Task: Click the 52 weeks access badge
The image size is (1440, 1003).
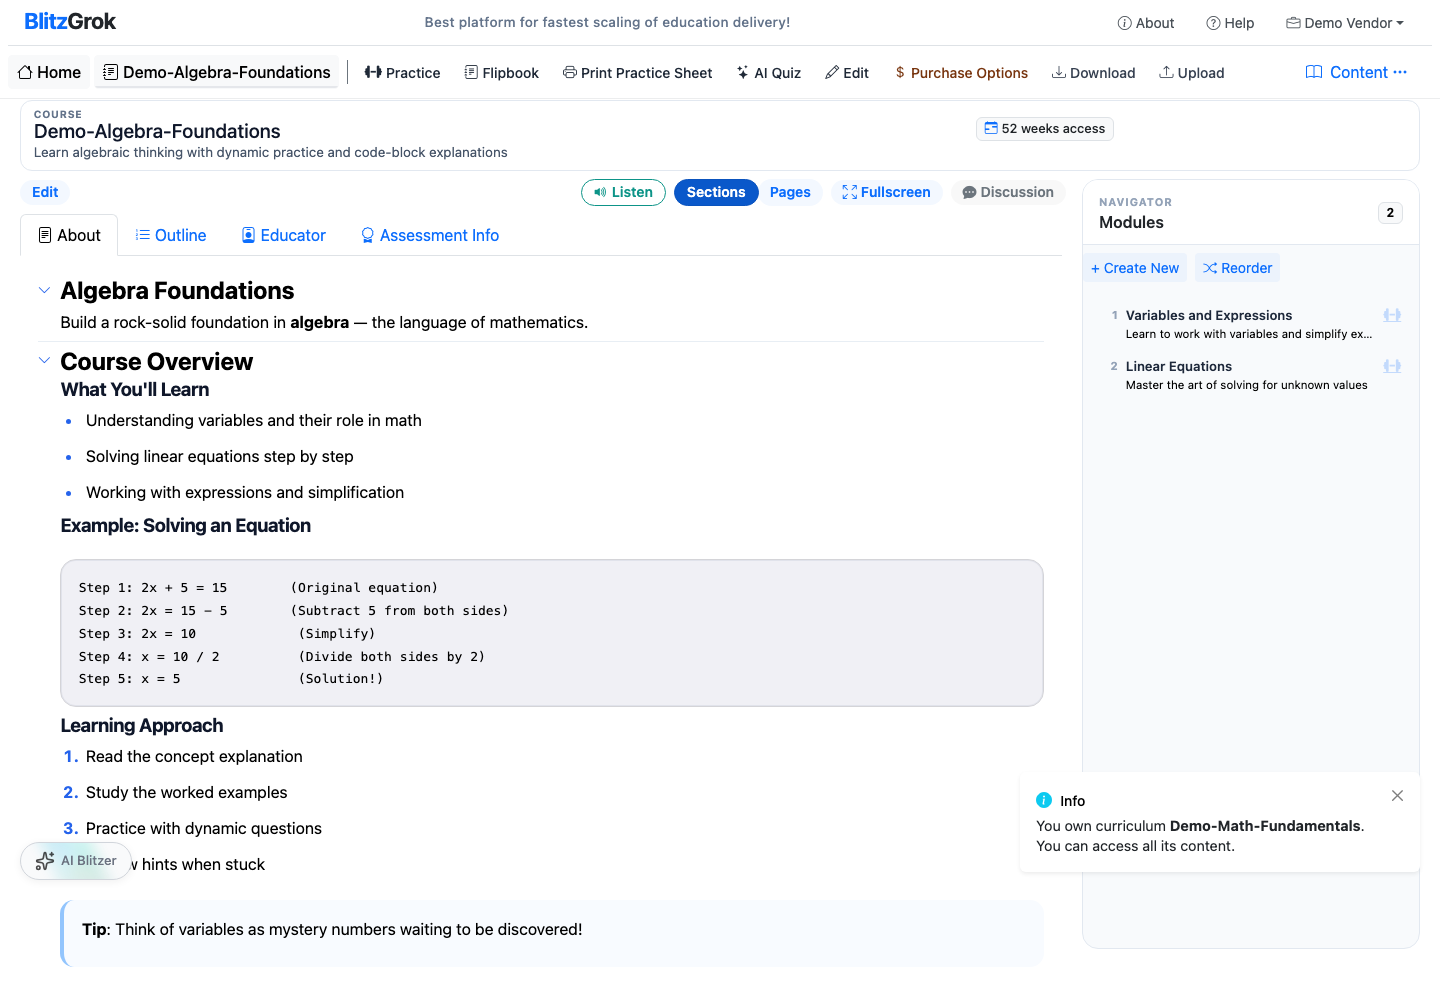Action: [1045, 129]
